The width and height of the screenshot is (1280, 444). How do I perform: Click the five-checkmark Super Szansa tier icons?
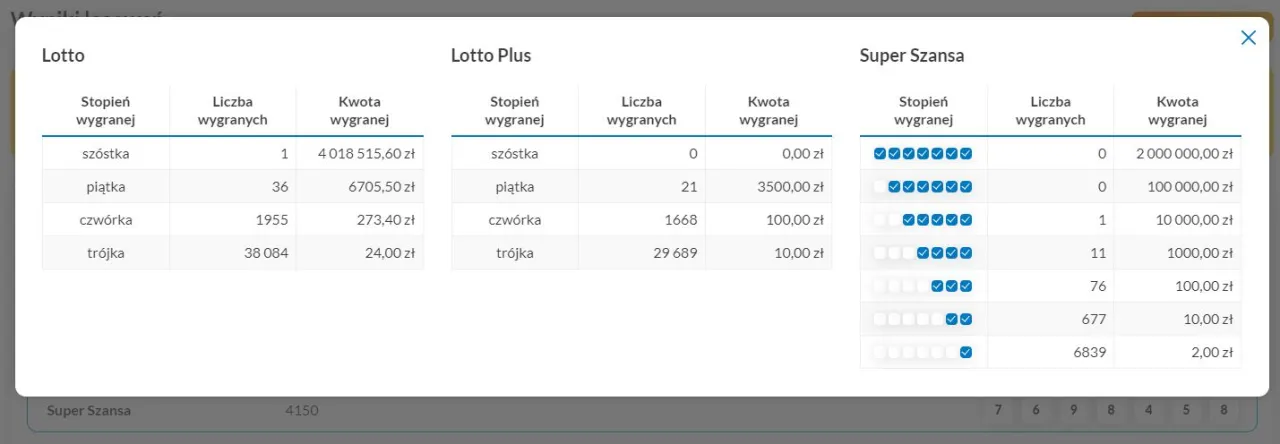point(937,220)
